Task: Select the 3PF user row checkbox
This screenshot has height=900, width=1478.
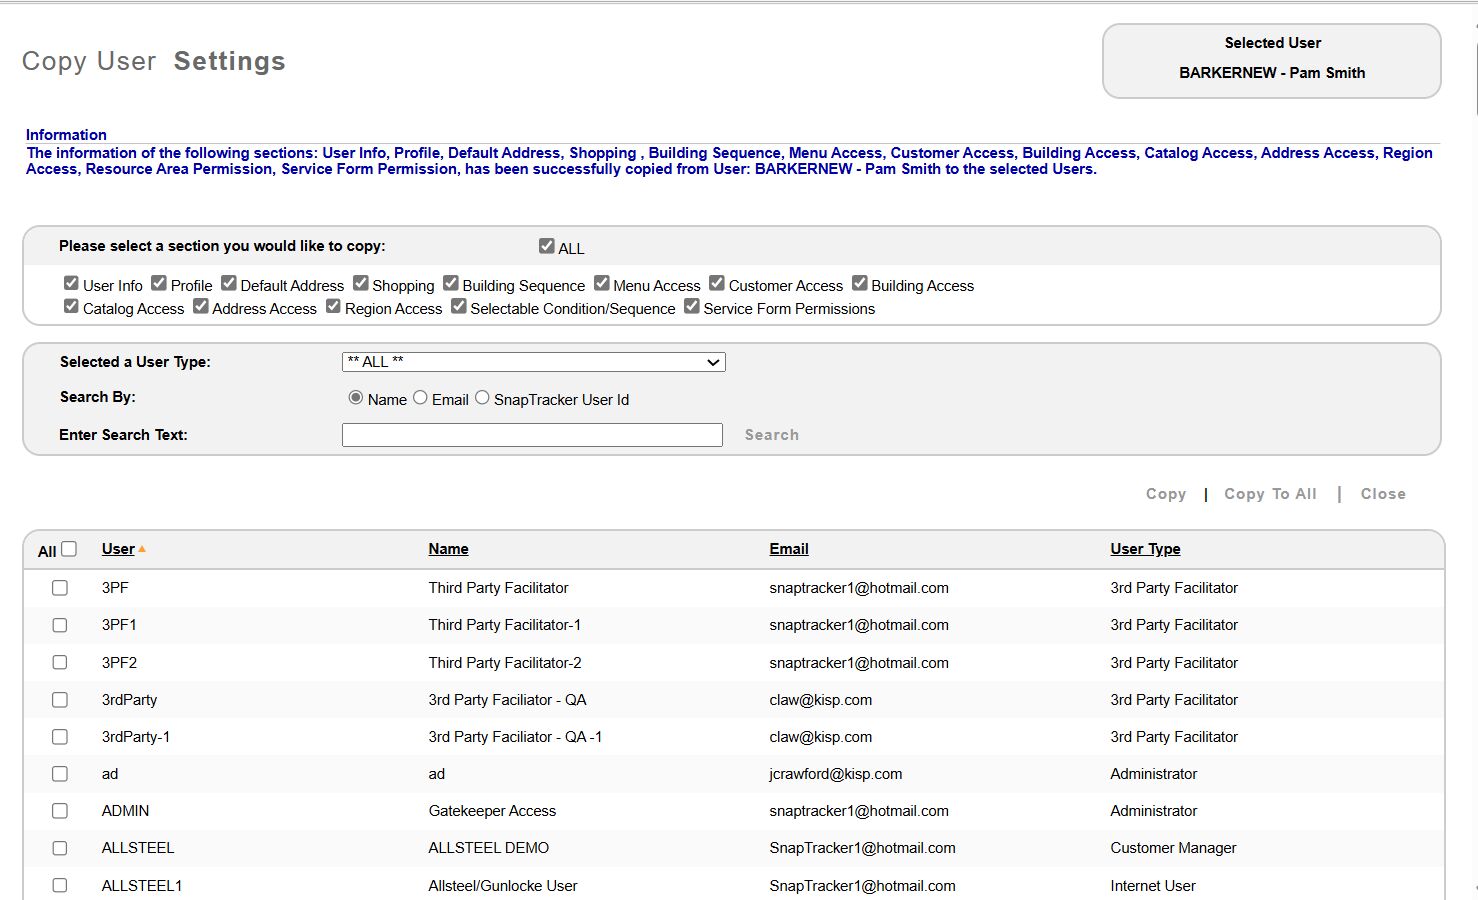Action: tap(60, 588)
